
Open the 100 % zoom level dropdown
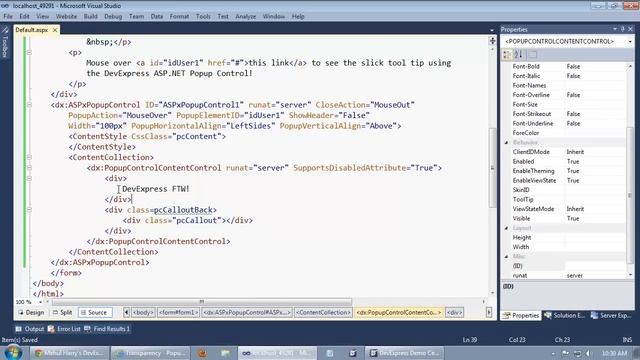coord(40,302)
